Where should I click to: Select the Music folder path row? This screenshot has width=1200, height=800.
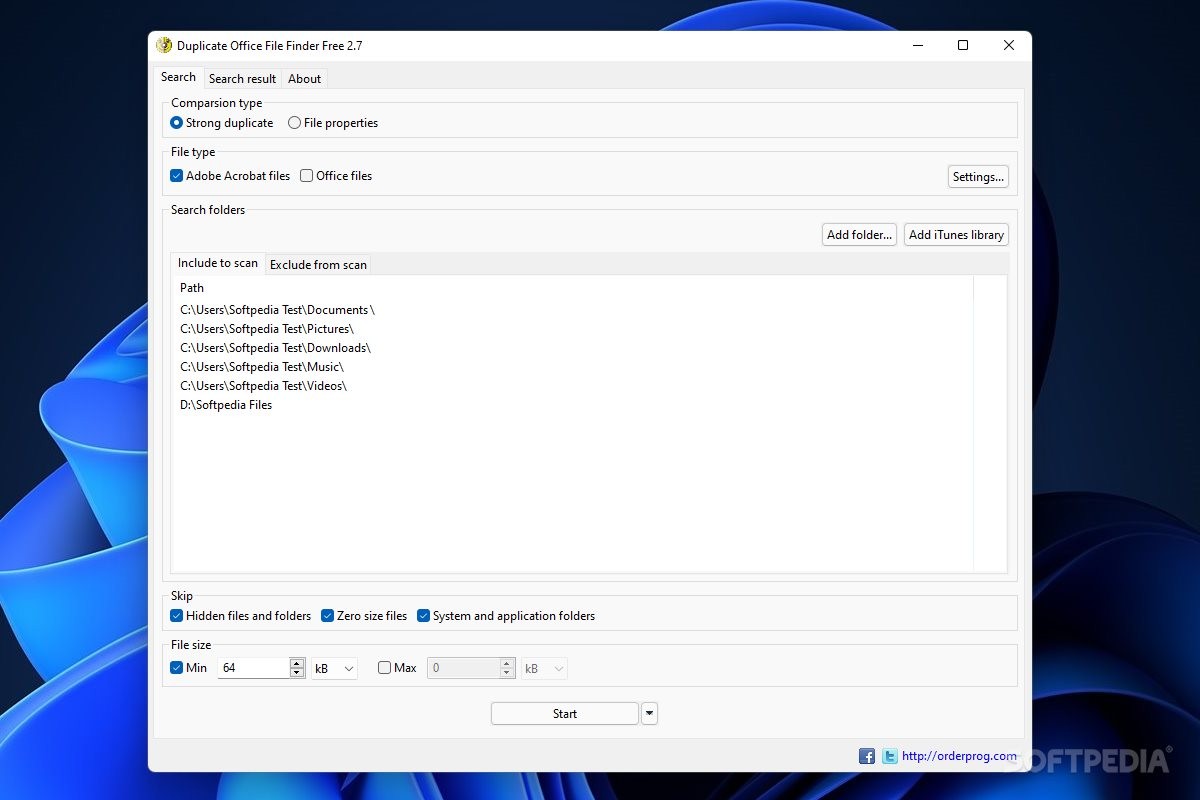pos(572,367)
